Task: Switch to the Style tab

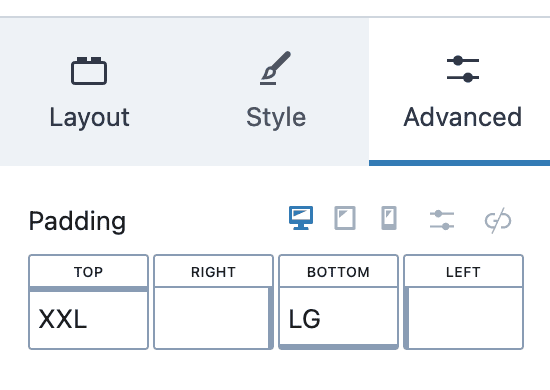Action: click(276, 92)
